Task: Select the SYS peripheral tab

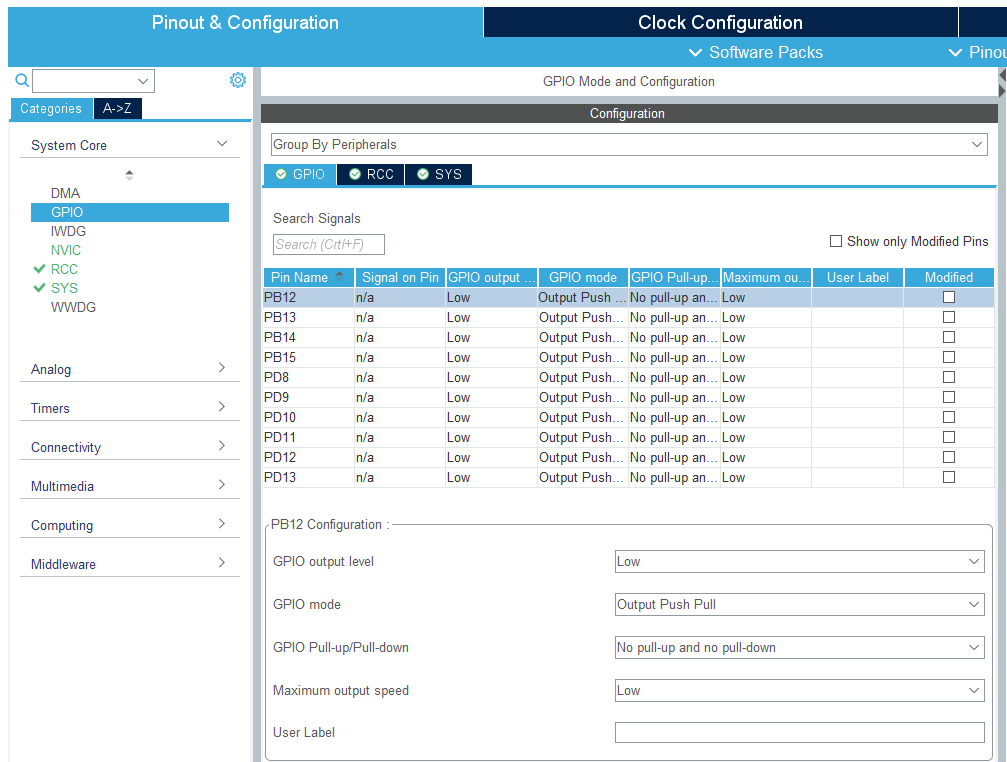Action: click(x=439, y=175)
